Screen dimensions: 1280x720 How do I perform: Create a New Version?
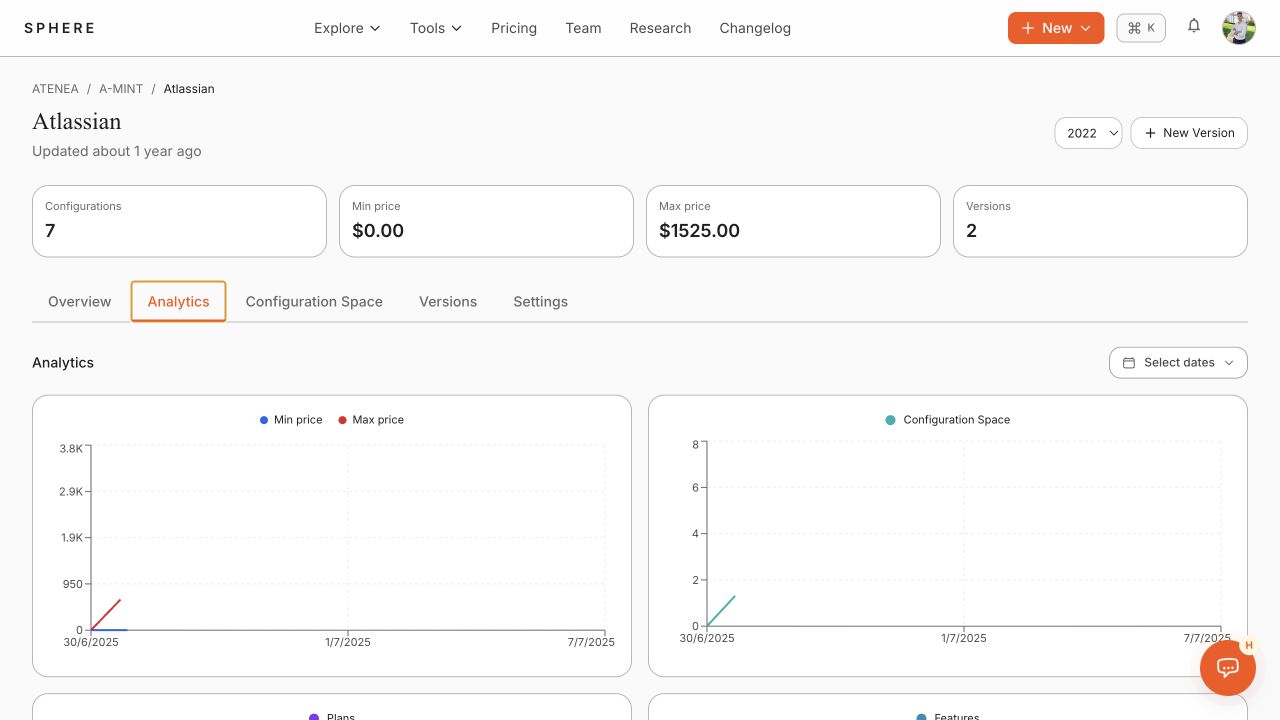[1189, 133]
